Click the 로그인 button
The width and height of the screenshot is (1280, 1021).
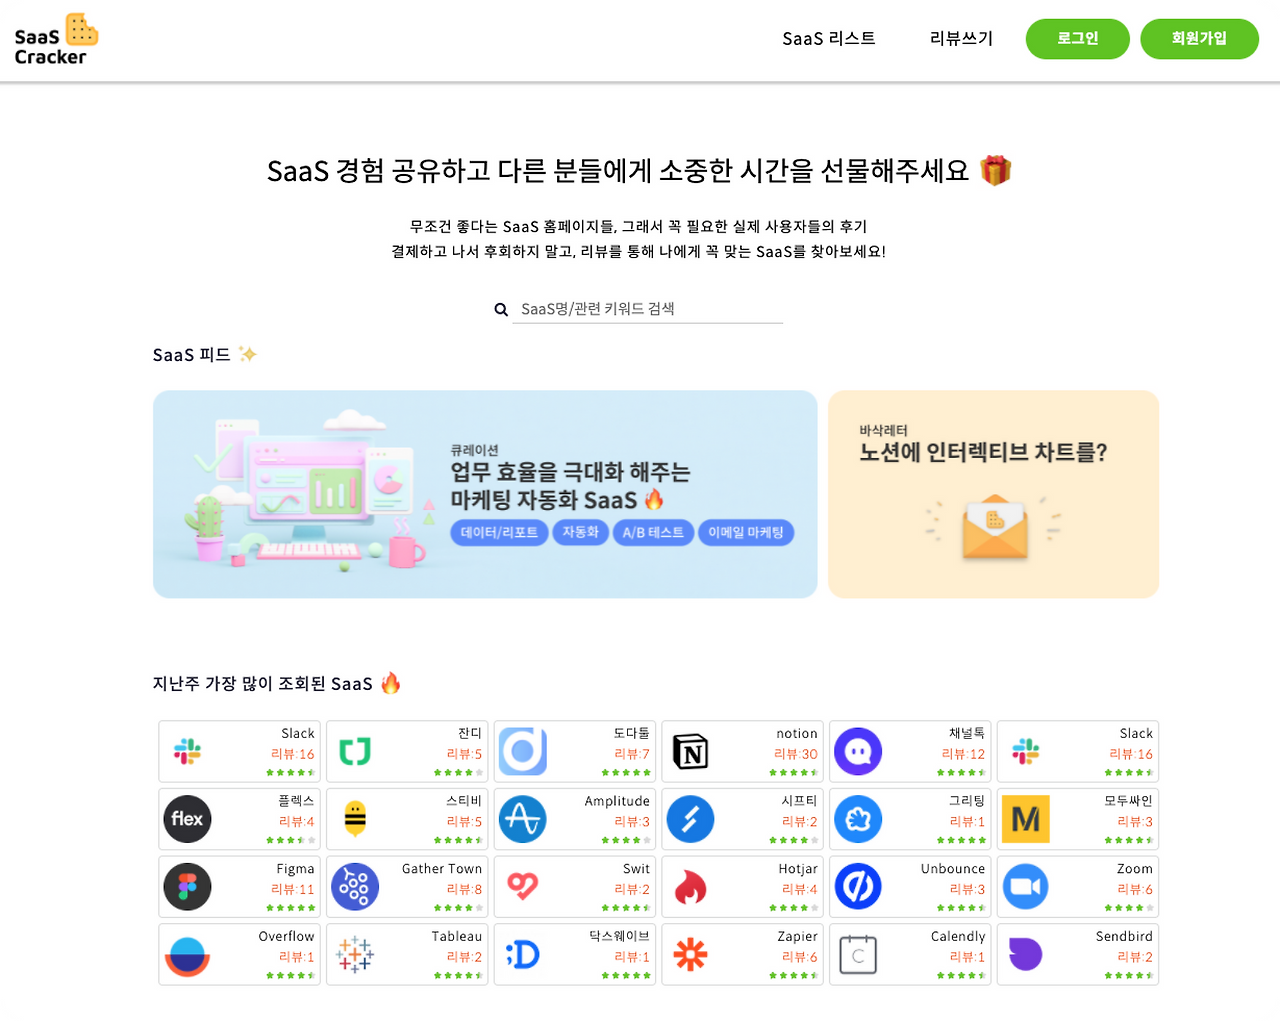(x=1078, y=39)
